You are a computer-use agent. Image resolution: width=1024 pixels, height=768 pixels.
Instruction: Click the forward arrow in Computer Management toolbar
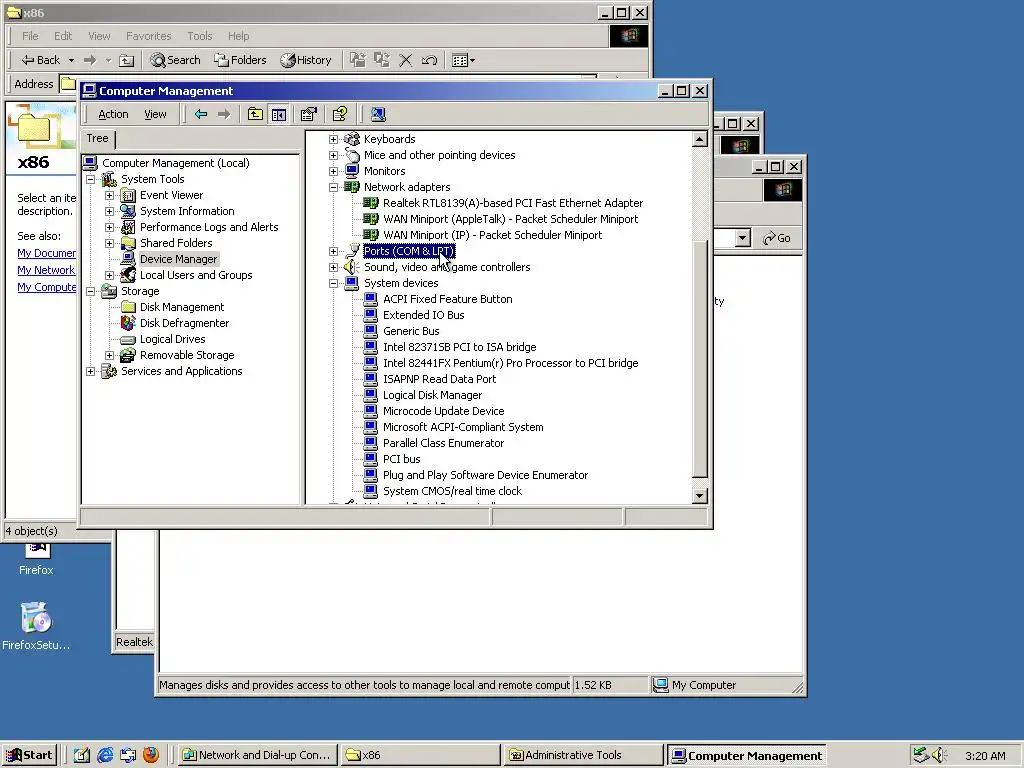pos(224,114)
